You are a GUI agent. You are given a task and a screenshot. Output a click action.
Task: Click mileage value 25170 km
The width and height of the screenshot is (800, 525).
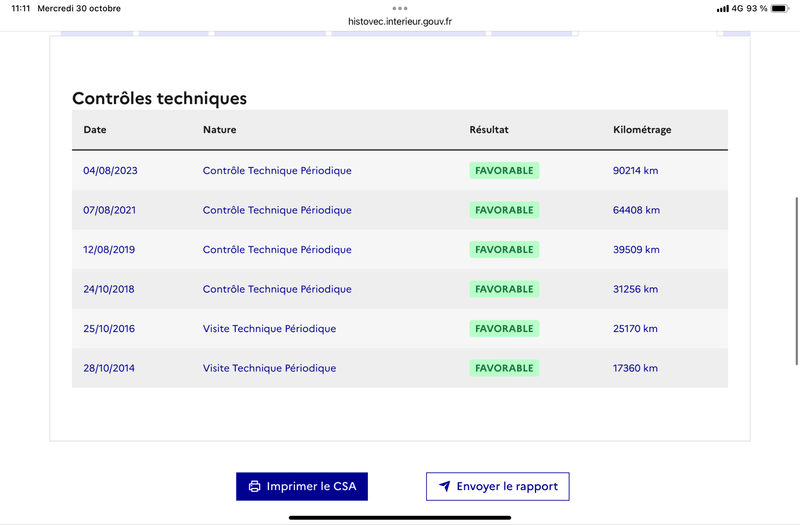[635, 329]
